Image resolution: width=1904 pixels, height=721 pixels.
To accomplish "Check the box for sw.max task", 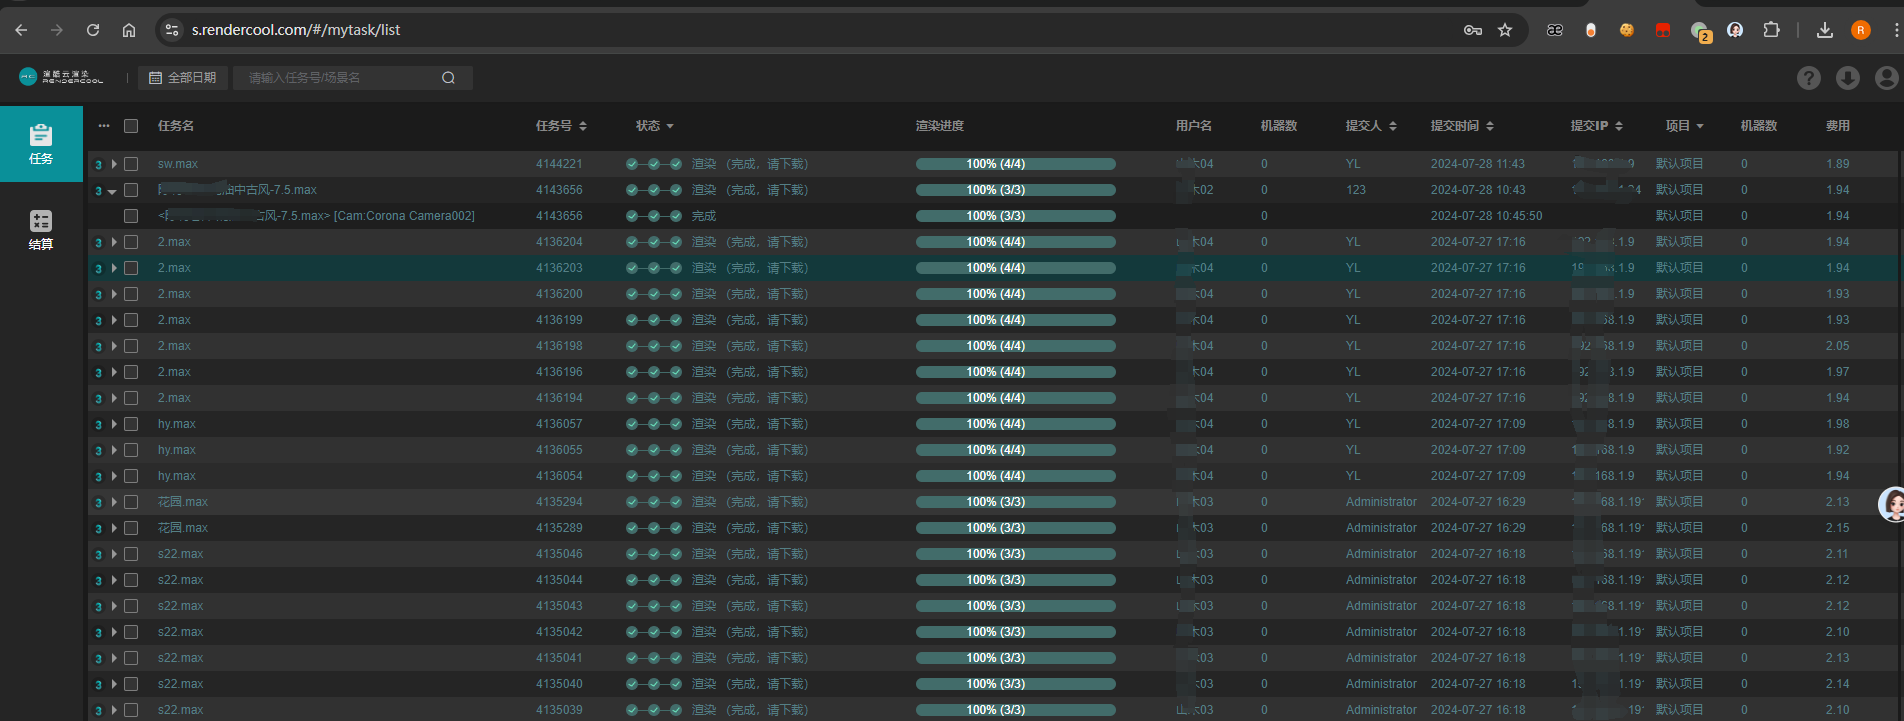I will click(x=131, y=164).
